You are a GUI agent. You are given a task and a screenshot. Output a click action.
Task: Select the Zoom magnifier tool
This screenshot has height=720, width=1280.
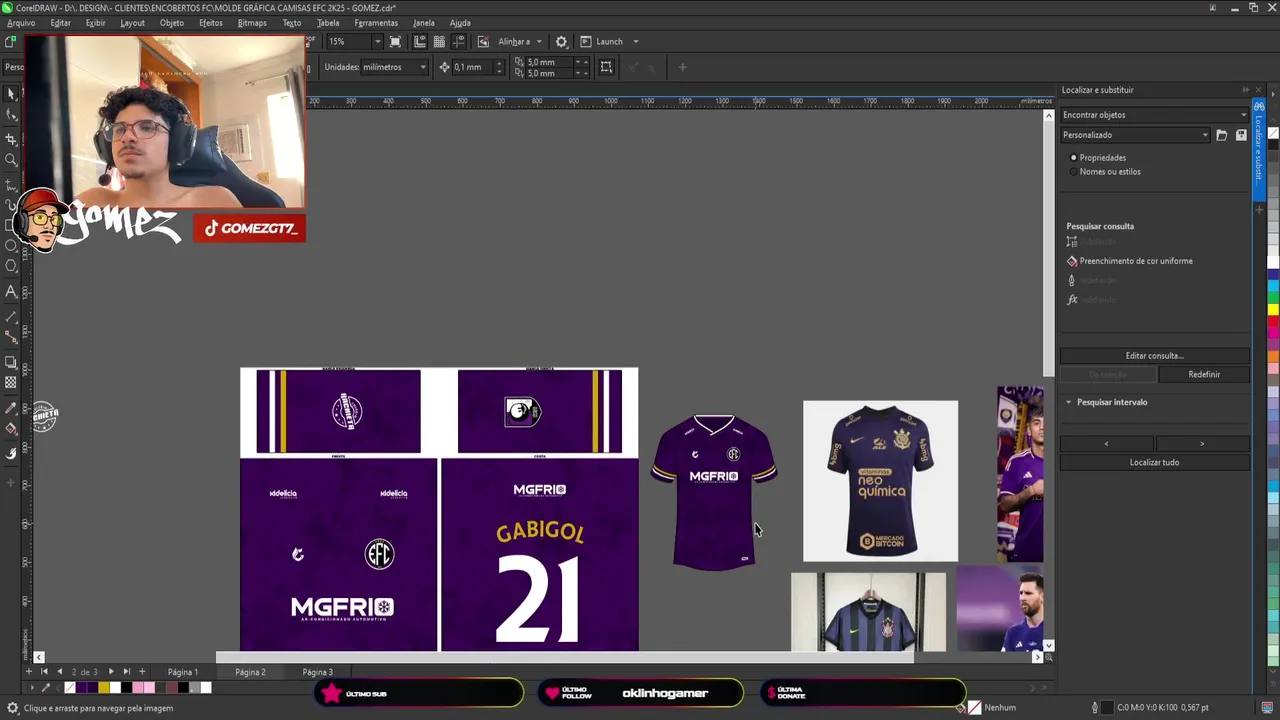[11, 160]
